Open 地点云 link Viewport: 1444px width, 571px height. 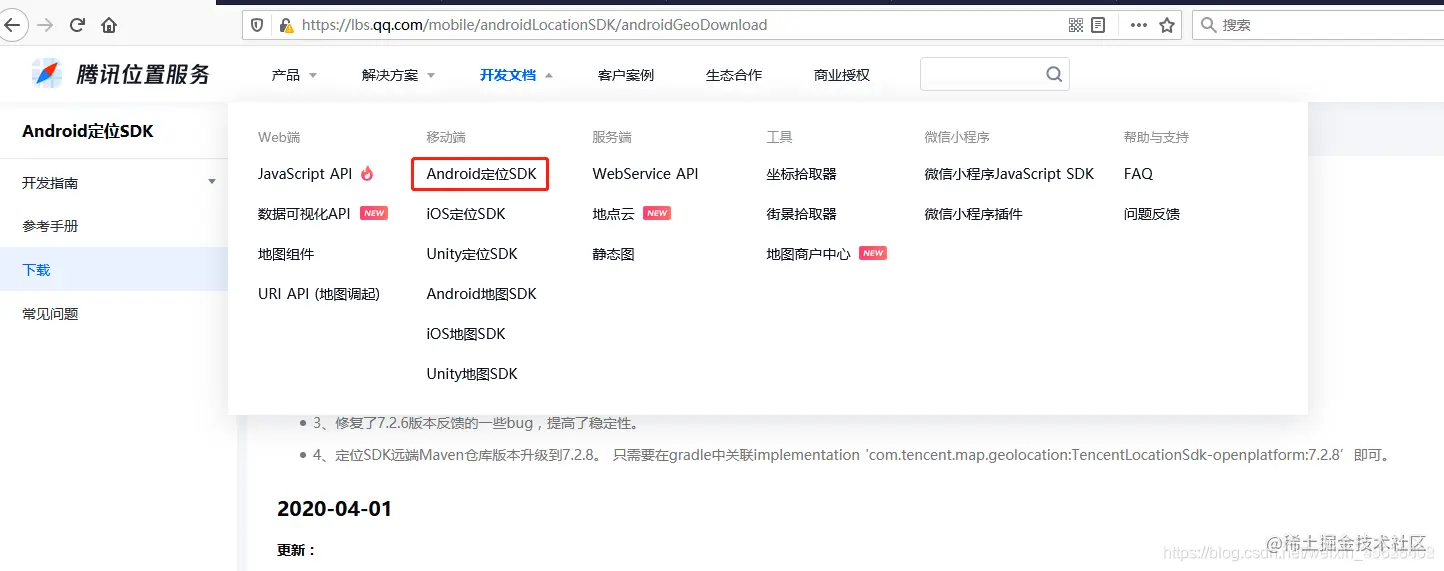pos(613,214)
